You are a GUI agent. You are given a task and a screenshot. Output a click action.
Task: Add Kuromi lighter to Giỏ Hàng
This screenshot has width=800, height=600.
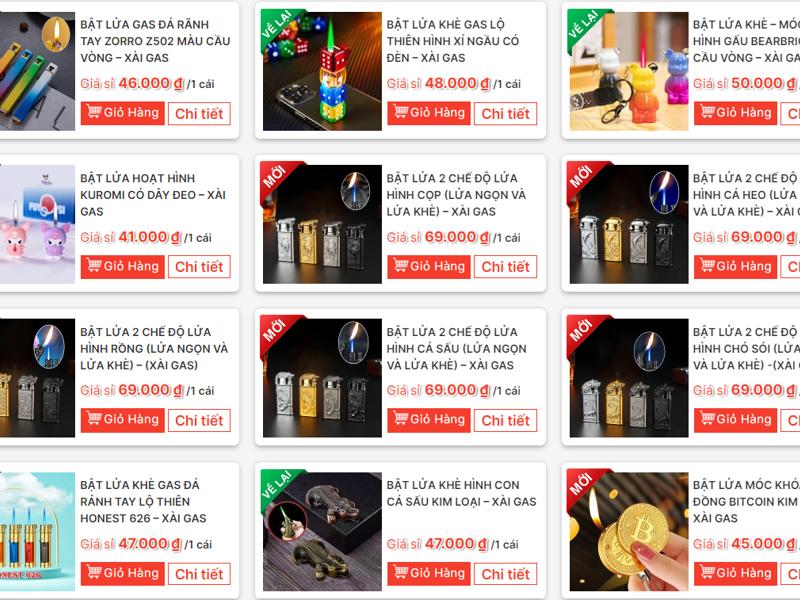122,267
